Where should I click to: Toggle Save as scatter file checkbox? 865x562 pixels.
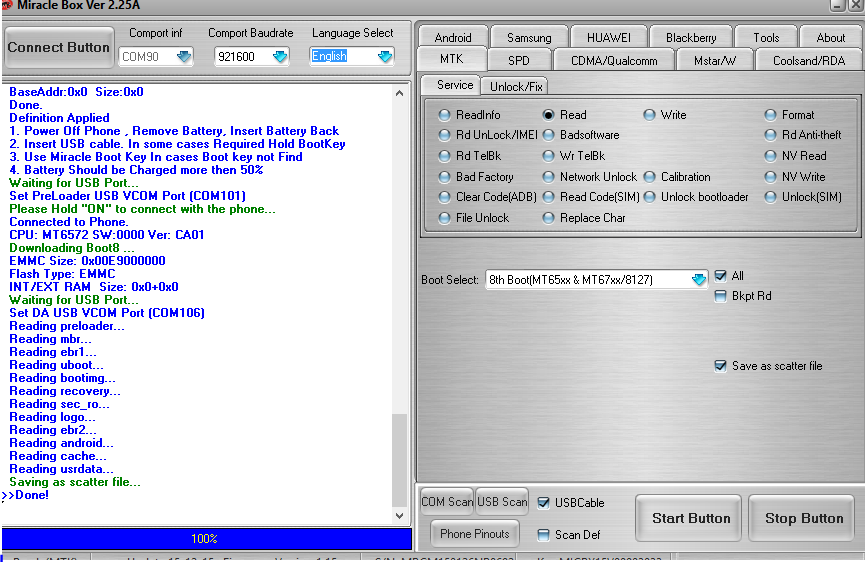coord(720,366)
